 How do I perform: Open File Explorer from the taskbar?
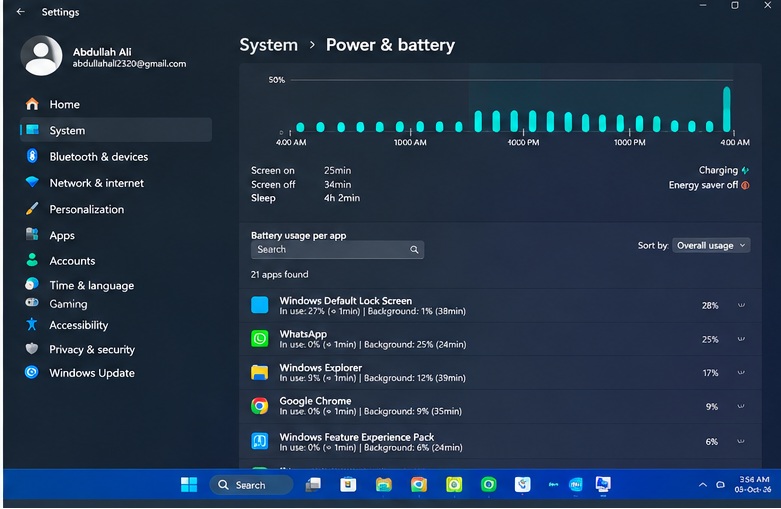click(x=384, y=484)
